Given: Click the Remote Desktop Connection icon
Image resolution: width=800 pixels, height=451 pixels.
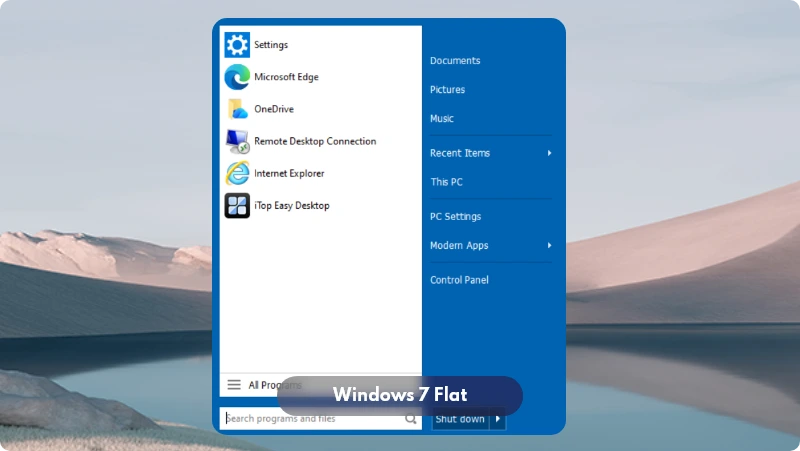Looking at the screenshot, I should pyautogui.click(x=237, y=141).
